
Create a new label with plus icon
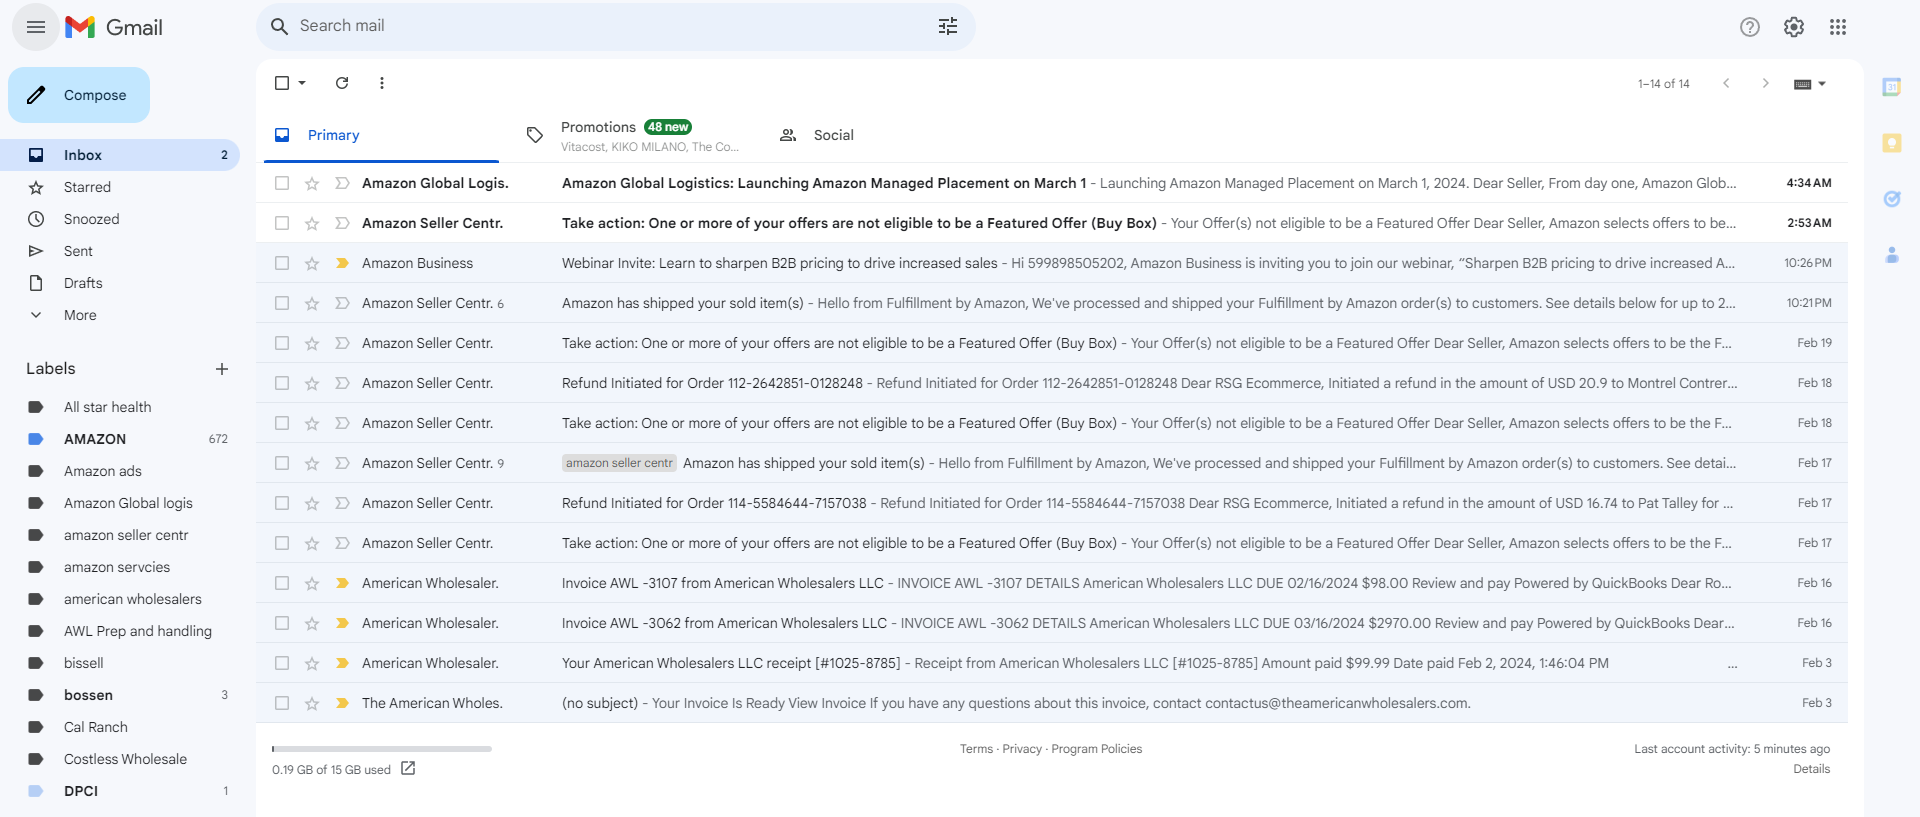[222, 369]
